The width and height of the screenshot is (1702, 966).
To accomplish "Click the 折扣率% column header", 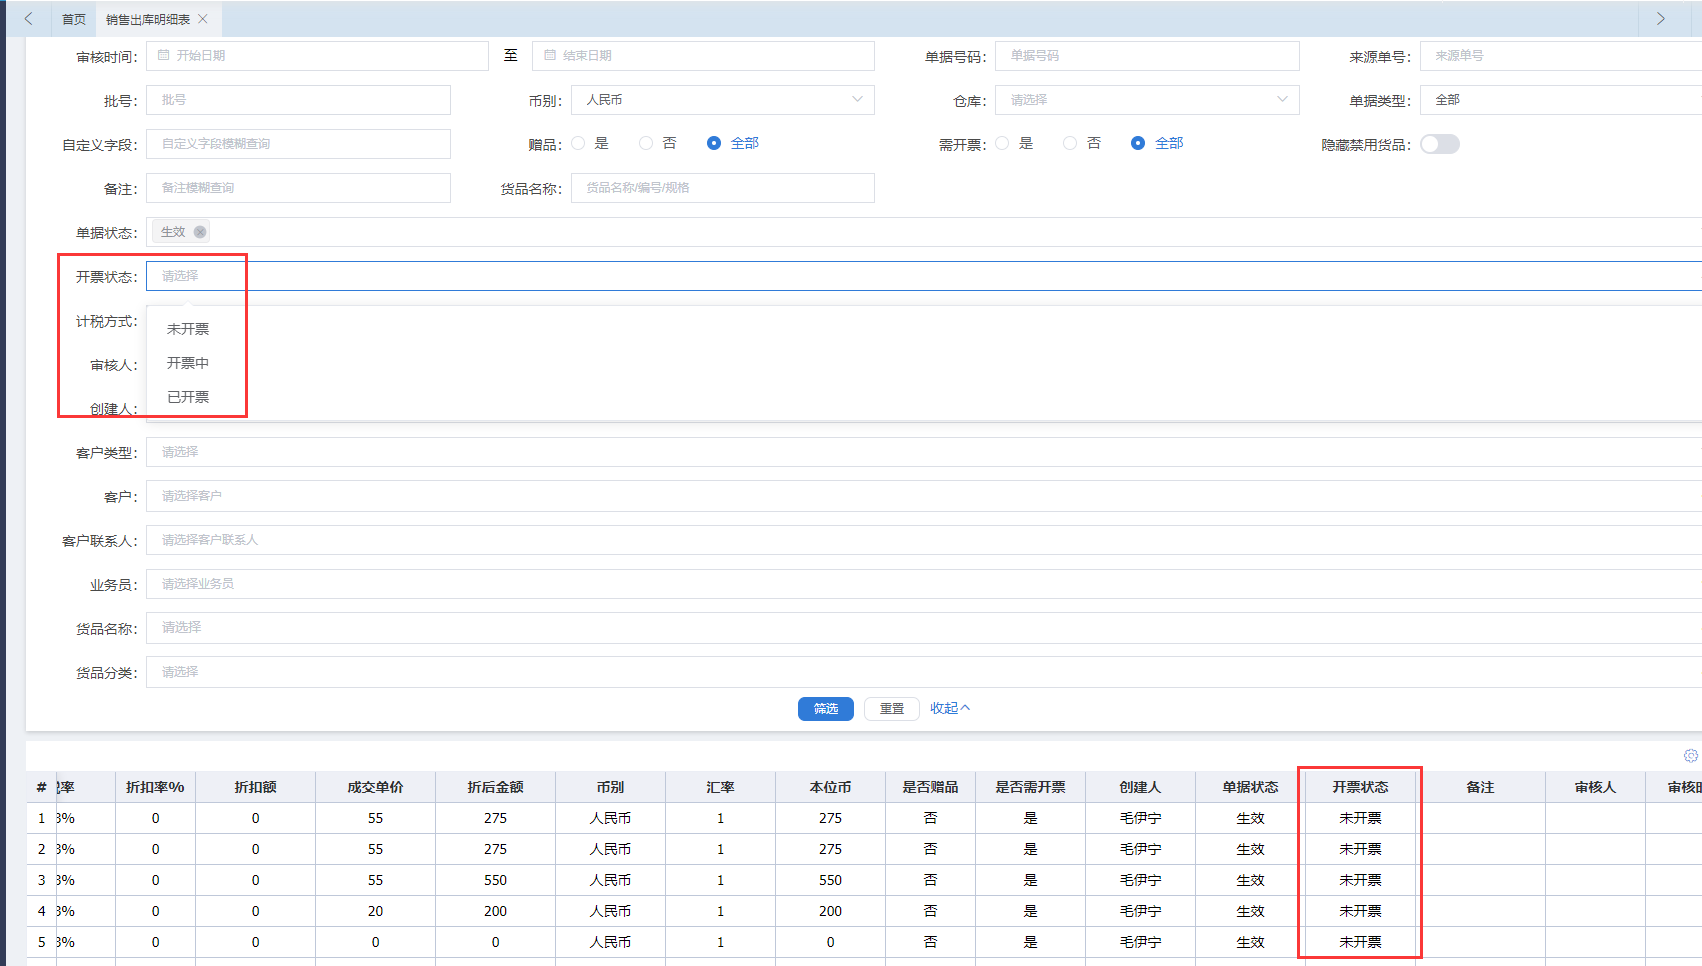I will [x=155, y=787].
